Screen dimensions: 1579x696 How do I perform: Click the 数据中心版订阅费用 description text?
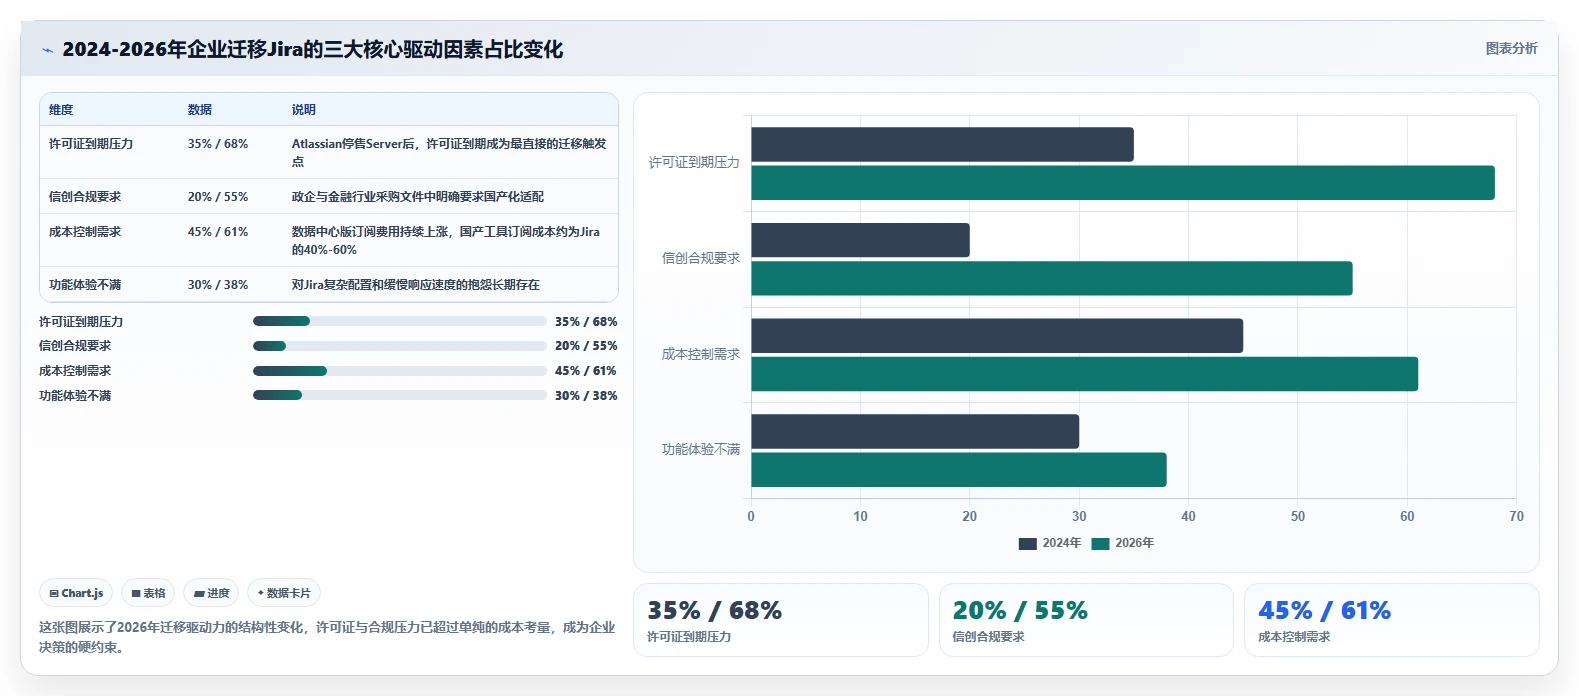point(446,241)
